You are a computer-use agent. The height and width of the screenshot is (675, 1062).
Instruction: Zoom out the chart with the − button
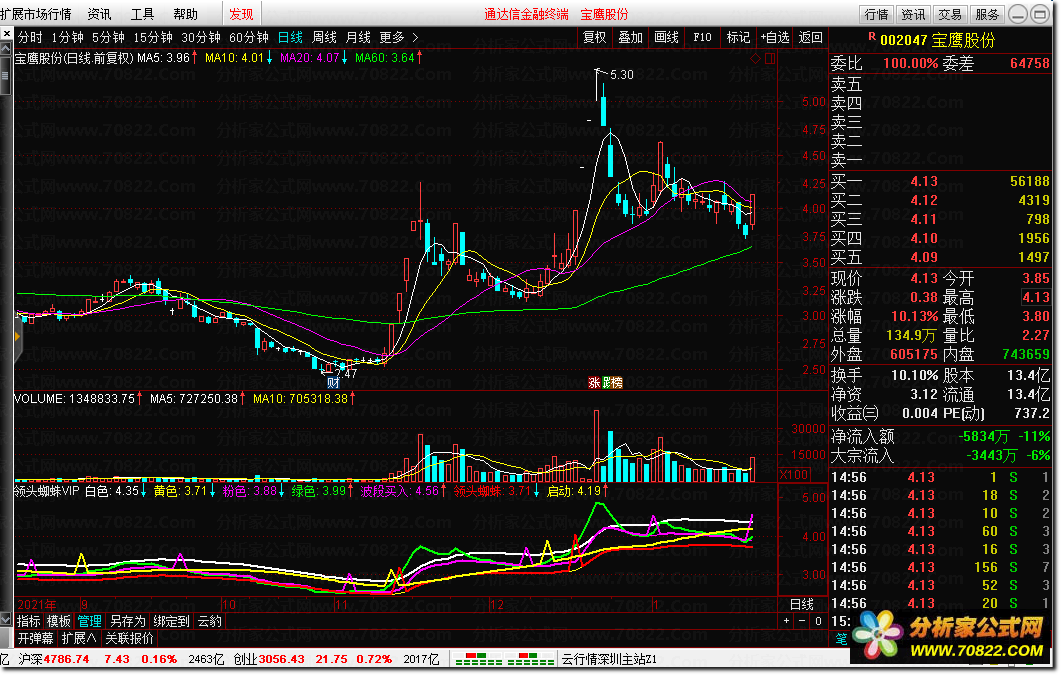point(802,621)
